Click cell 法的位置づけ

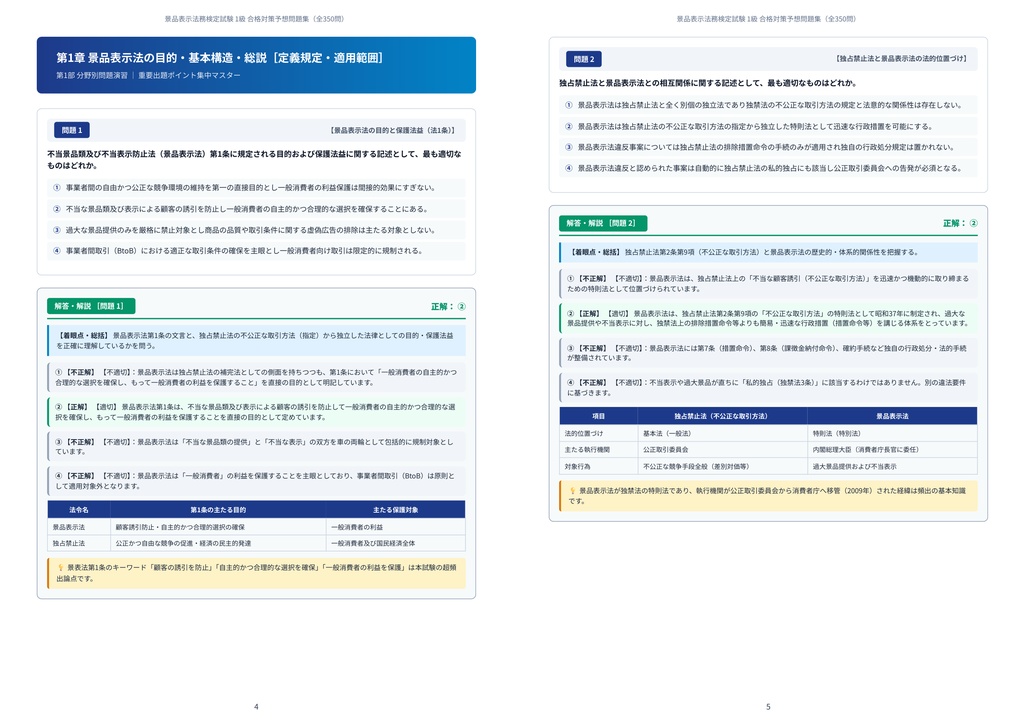[598, 433]
